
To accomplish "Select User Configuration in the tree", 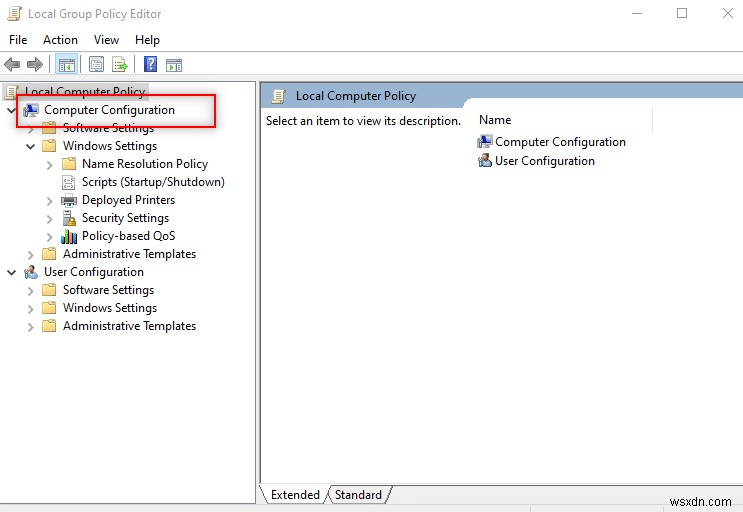I will pos(94,272).
